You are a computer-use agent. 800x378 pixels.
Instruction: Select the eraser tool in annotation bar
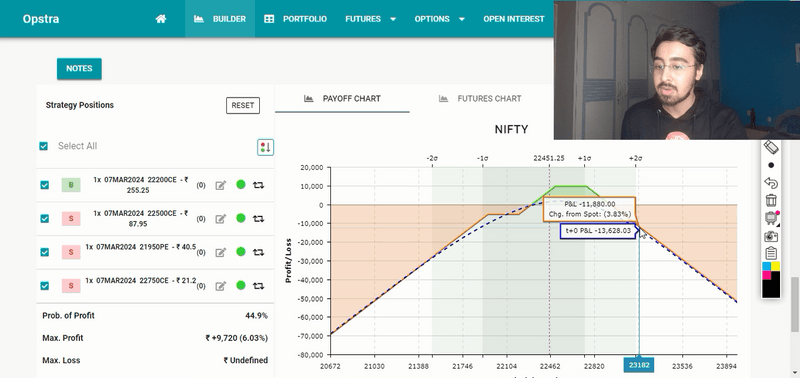[771, 147]
